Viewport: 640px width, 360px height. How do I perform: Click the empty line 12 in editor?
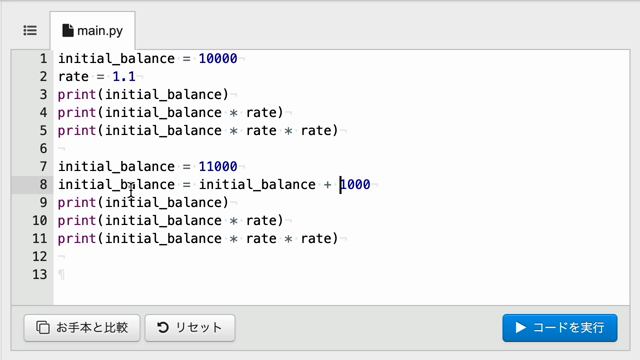pyautogui.click(x=341, y=256)
